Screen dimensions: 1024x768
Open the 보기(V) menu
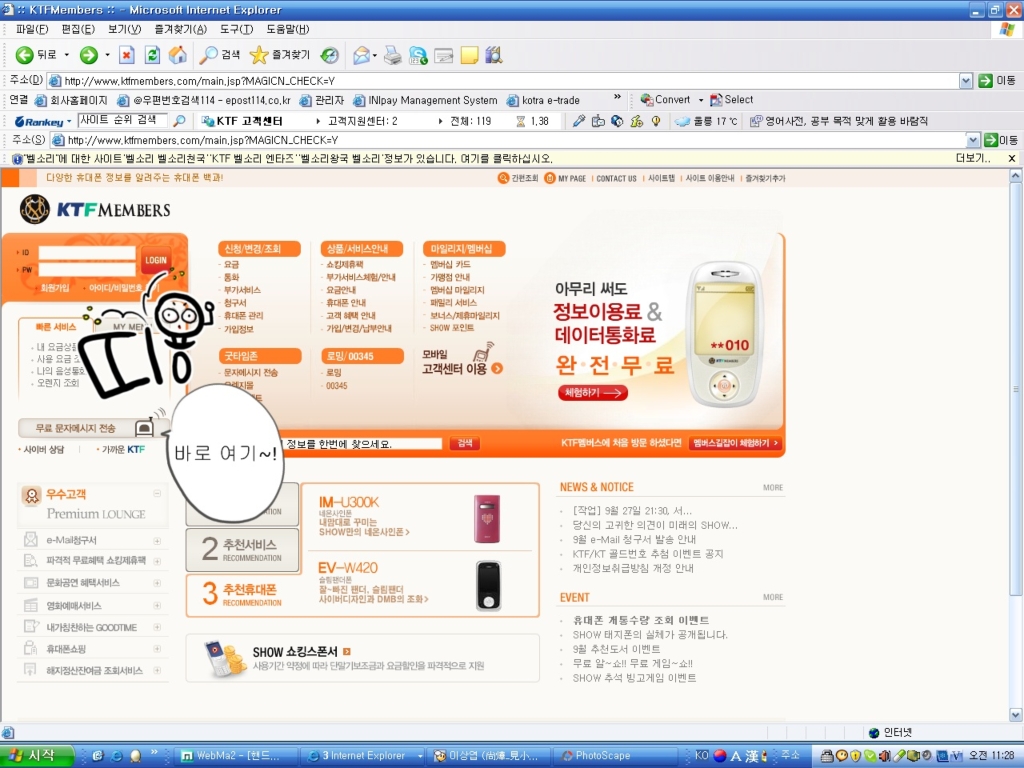pyautogui.click(x=124, y=29)
